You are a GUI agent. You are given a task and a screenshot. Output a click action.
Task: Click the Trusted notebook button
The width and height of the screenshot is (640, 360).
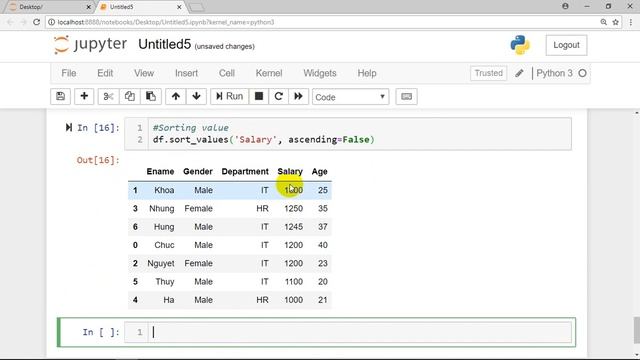tap(488, 73)
